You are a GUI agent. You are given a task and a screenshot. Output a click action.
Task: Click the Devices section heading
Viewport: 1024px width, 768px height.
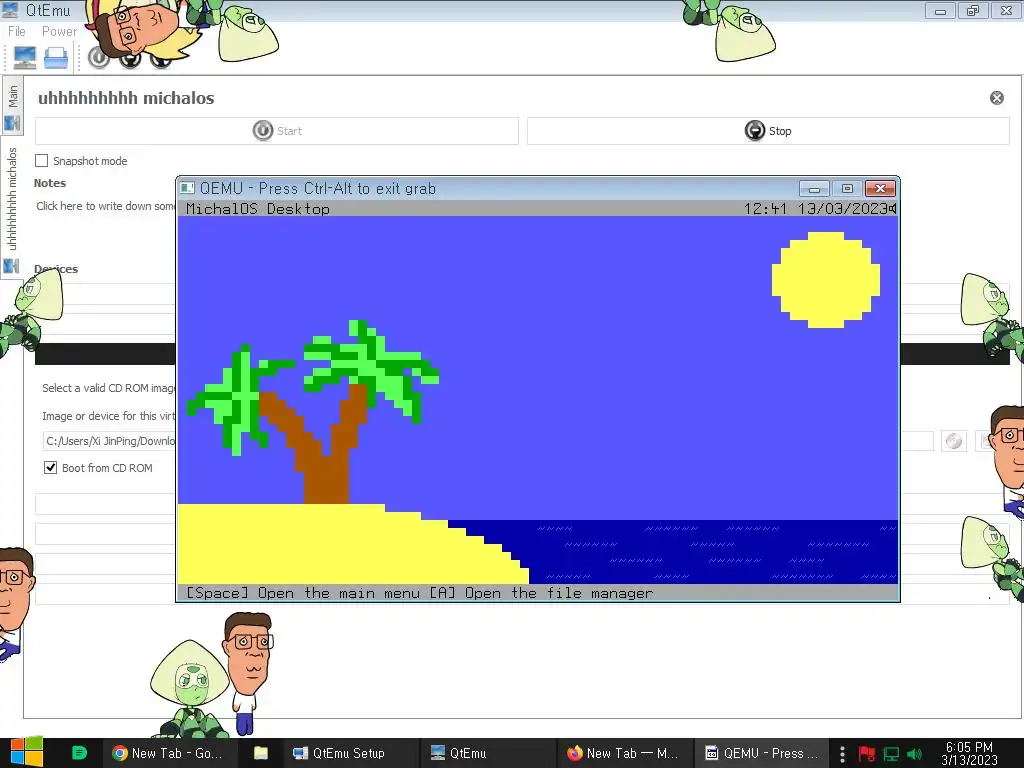(56, 268)
